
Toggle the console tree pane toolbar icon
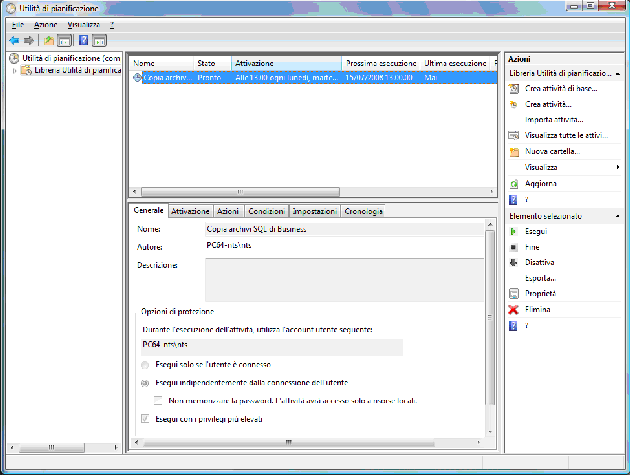pyautogui.click(x=65, y=41)
